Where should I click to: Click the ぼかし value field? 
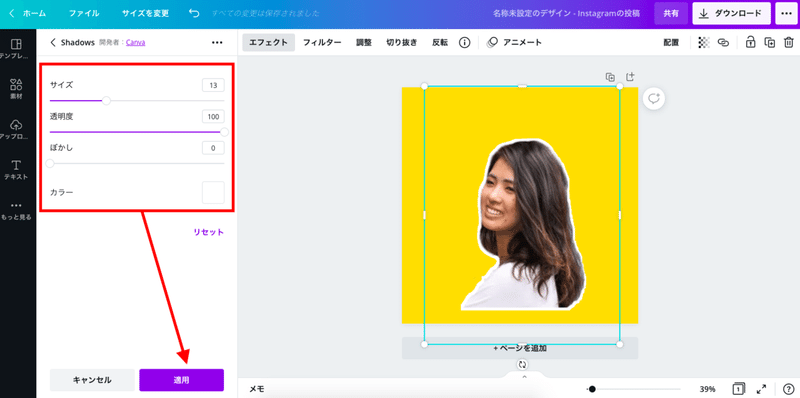click(213, 148)
